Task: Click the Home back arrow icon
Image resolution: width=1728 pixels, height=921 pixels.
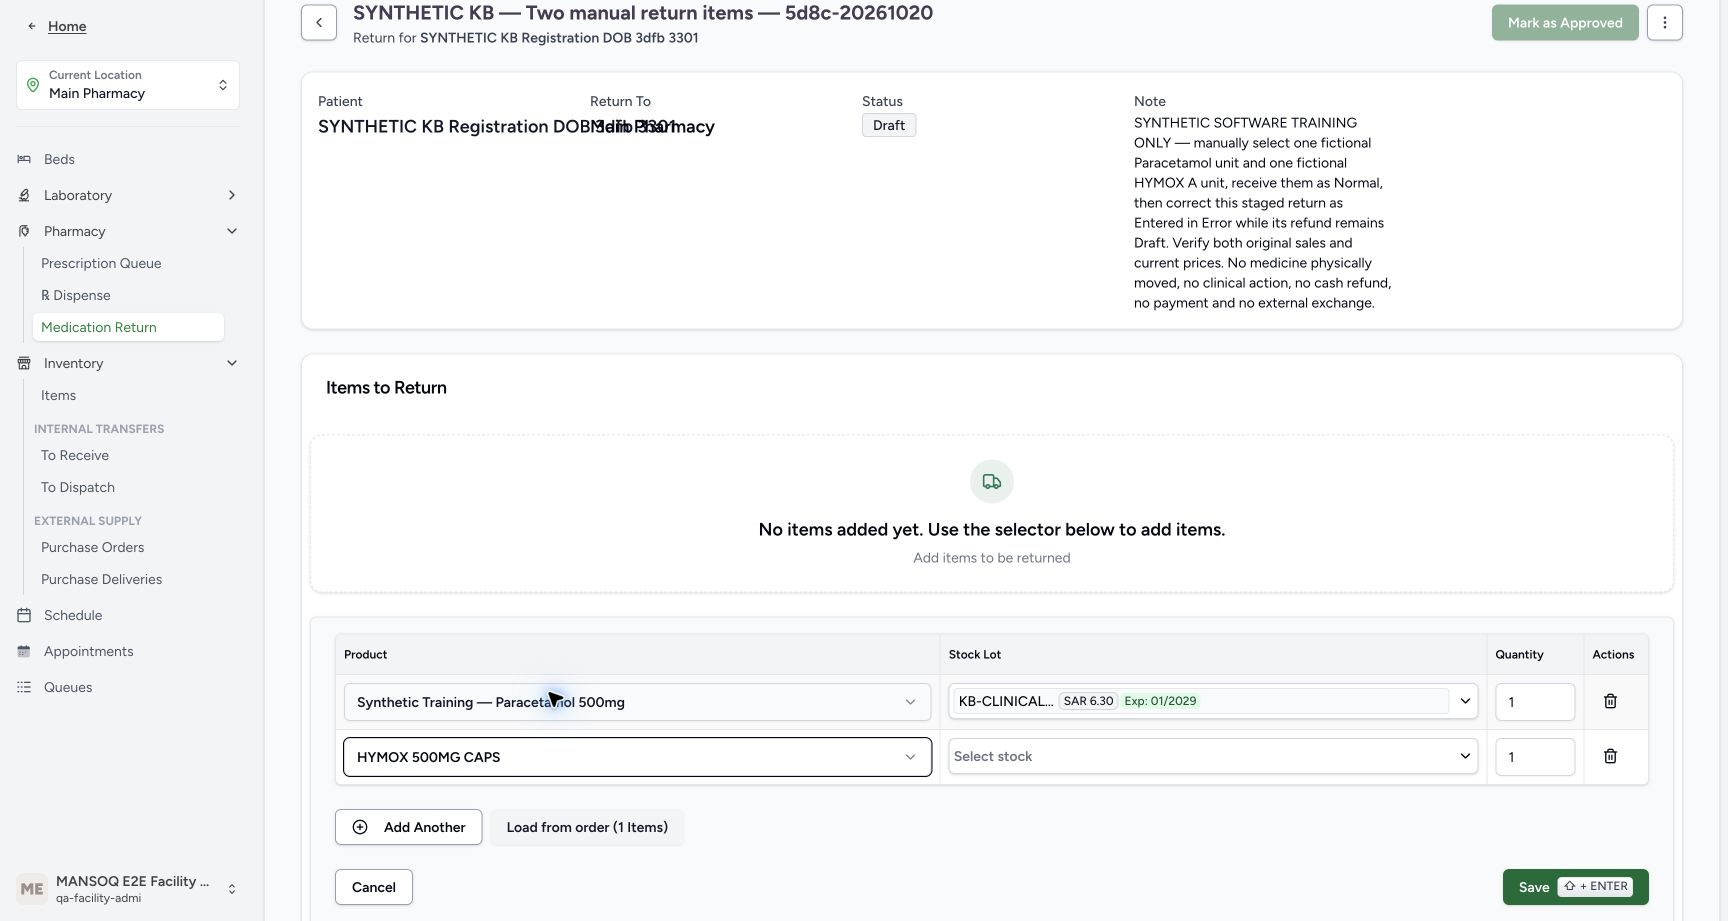Action: 32,26
